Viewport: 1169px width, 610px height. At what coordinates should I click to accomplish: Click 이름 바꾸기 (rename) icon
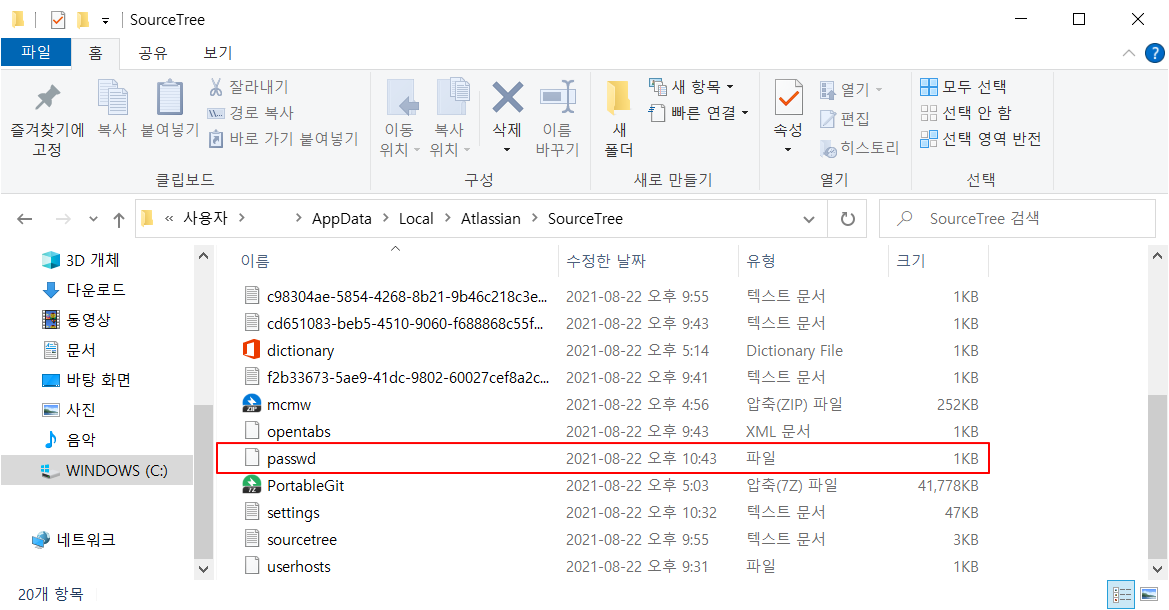(x=557, y=119)
